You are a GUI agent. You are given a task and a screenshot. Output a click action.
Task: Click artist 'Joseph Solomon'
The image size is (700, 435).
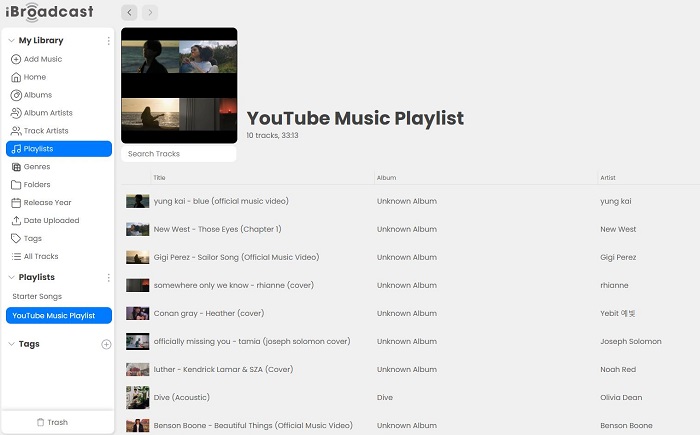[x=631, y=342]
